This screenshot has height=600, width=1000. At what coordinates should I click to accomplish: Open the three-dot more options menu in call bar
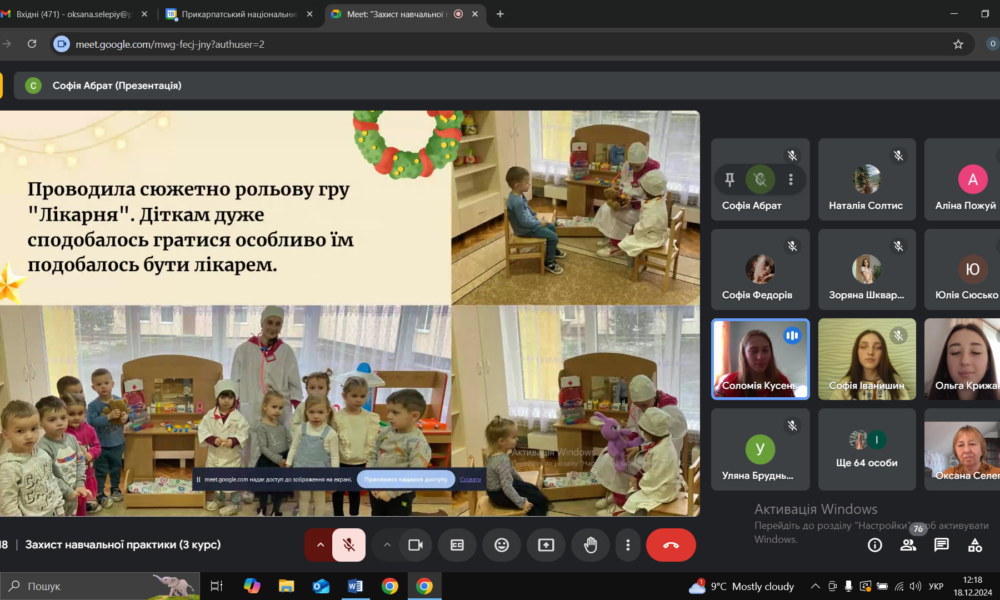628,545
